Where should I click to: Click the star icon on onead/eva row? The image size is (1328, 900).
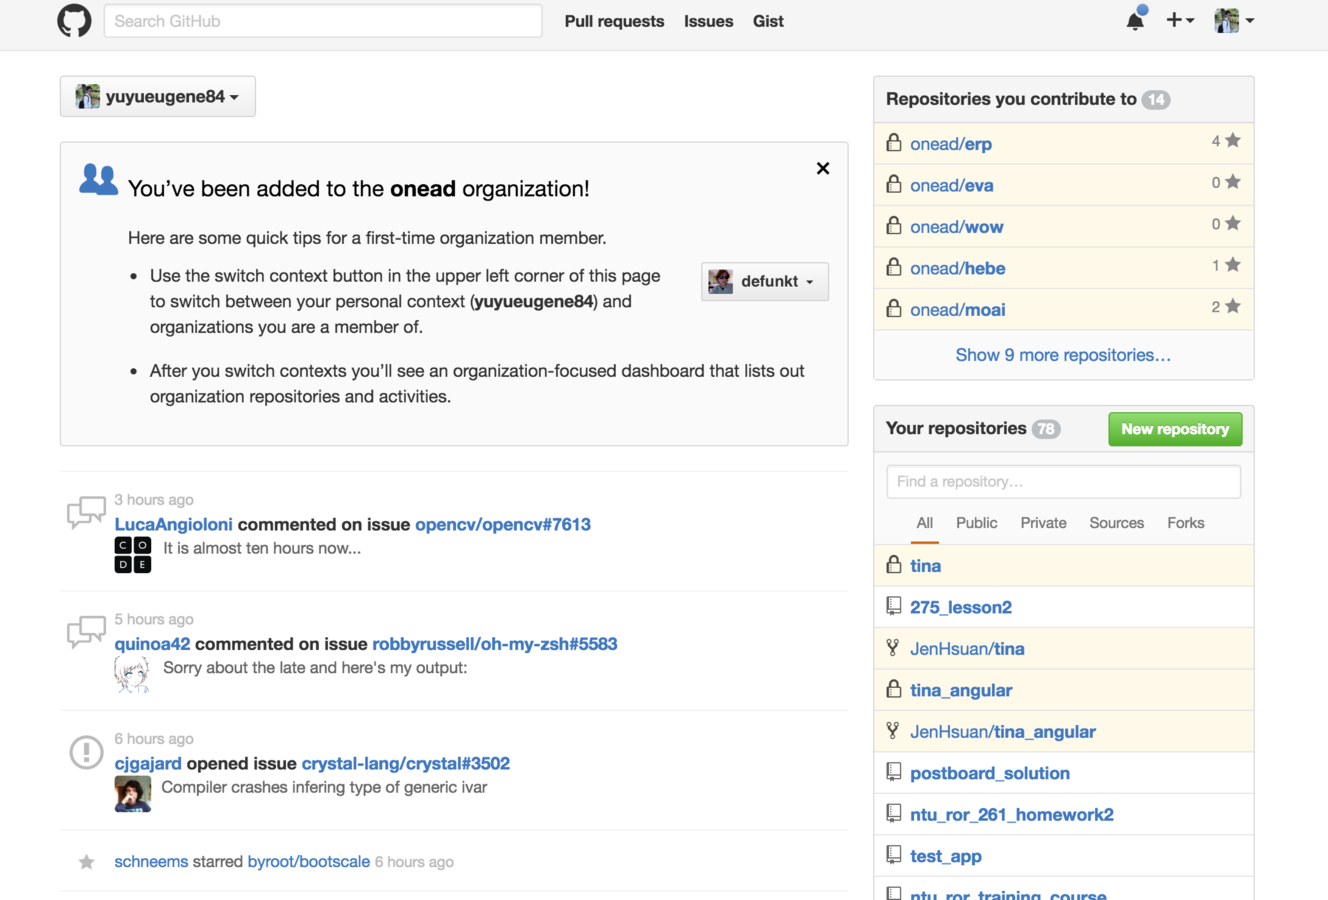coord(1233,182)
